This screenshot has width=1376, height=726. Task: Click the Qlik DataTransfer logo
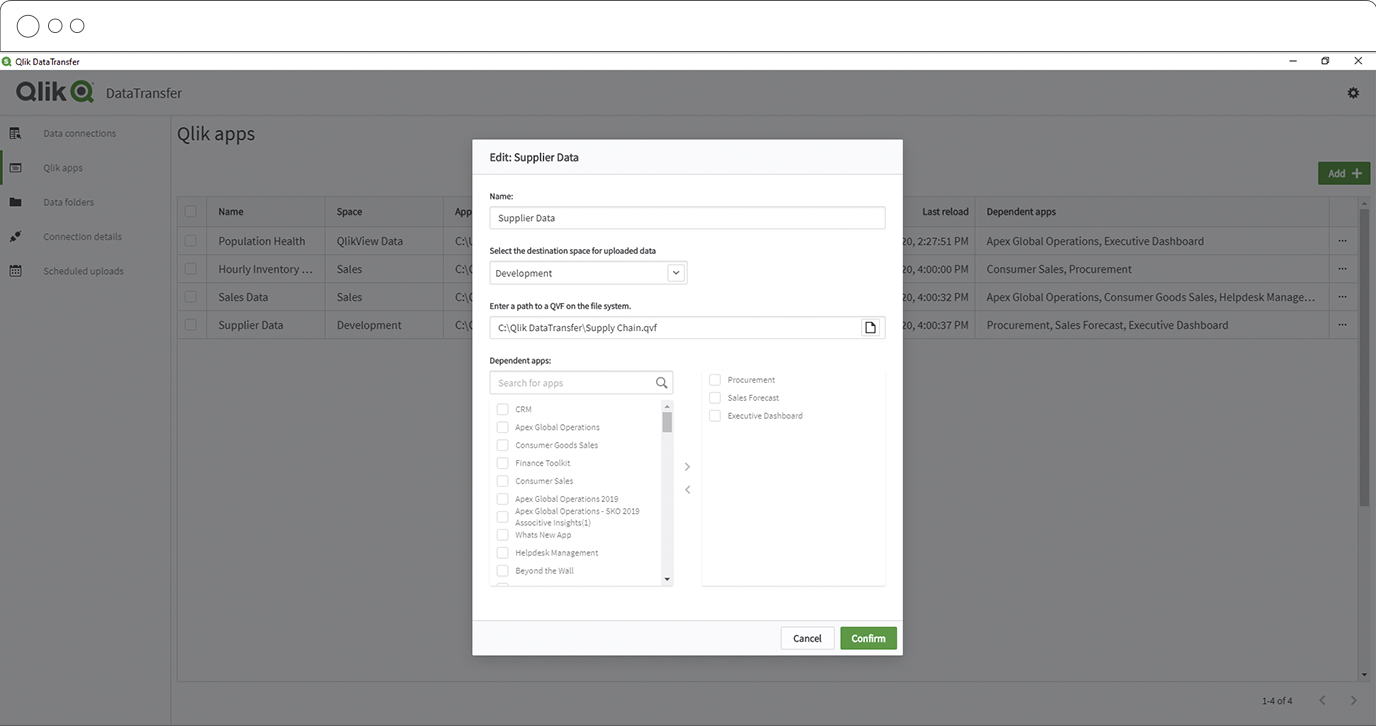click(x=52, y=92)
